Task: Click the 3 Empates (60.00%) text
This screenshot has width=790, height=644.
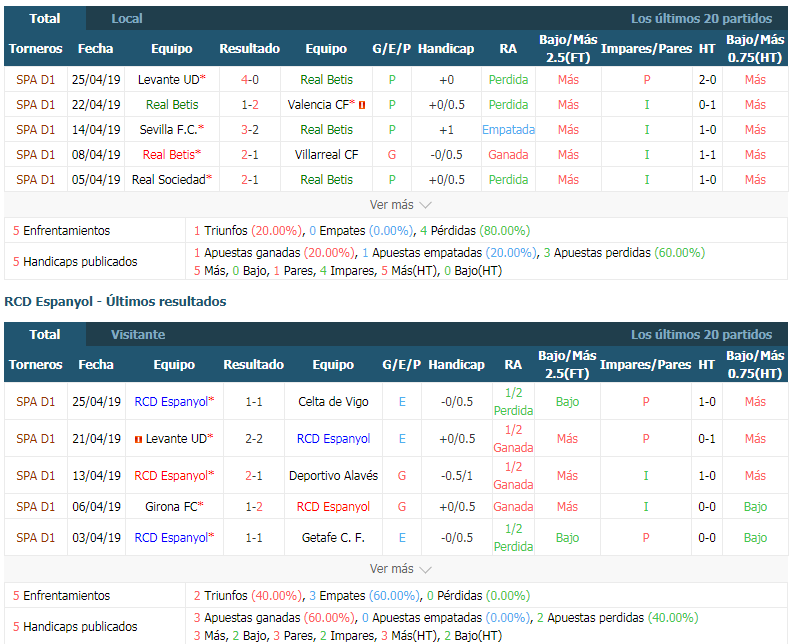Action: pyautogui.click(x=364, y=596)
